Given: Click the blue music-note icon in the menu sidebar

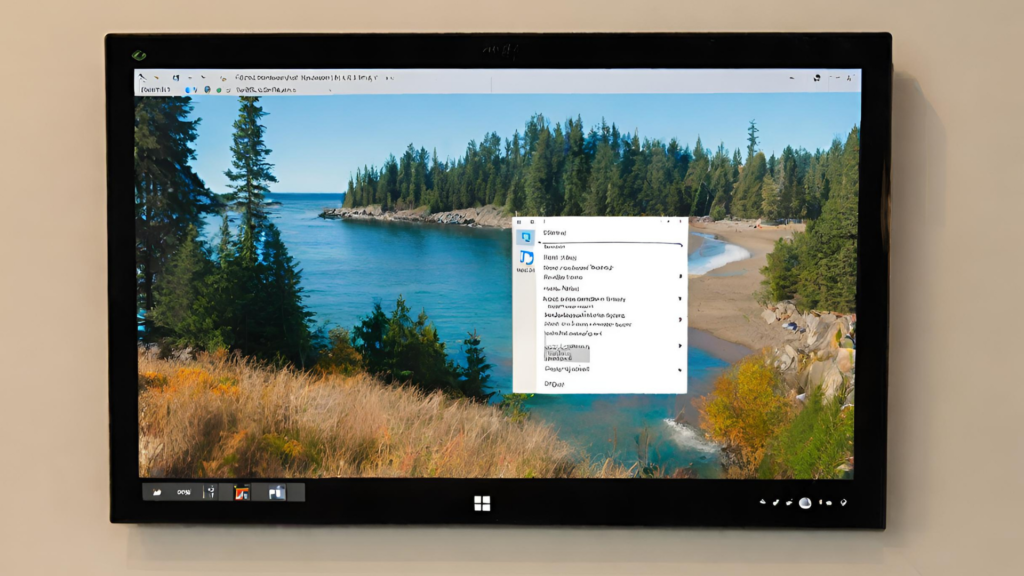Looking at the screenshot, I should pos(526,259).
